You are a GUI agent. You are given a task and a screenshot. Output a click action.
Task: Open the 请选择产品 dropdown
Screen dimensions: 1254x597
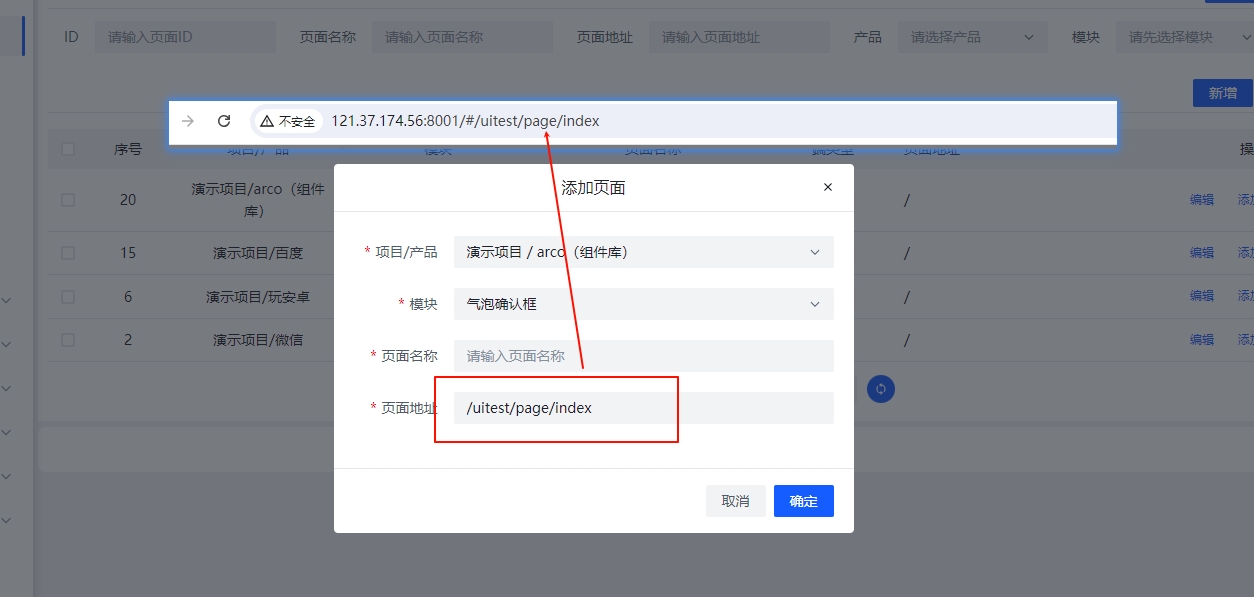(971, 36)
